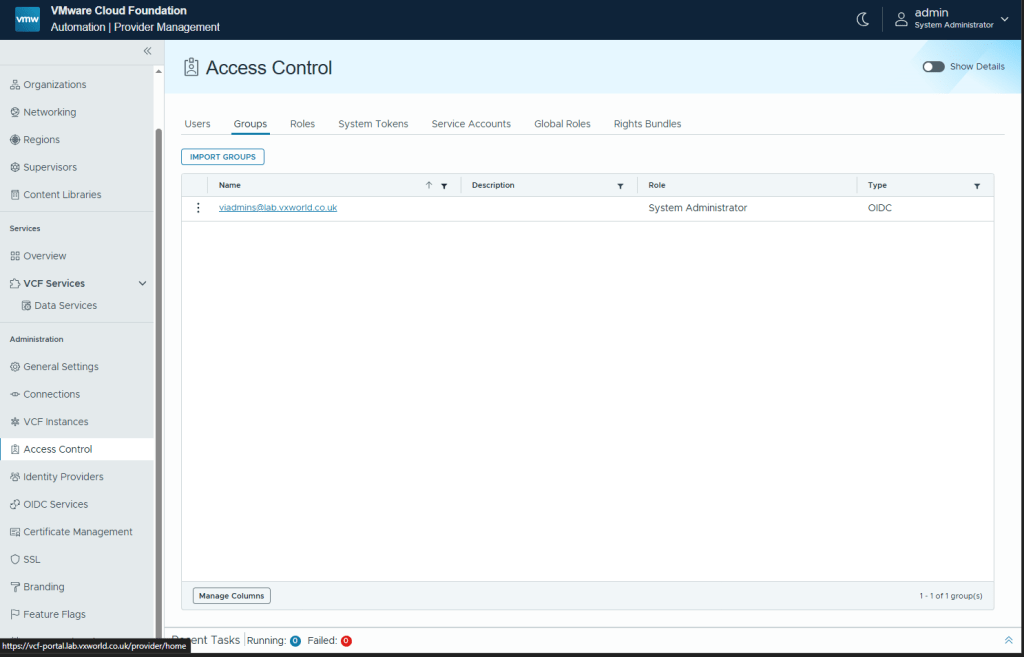Screen dimensions: 1024x657
Task: Open Certificate Management in the sidebar
Action: point(77,532)
